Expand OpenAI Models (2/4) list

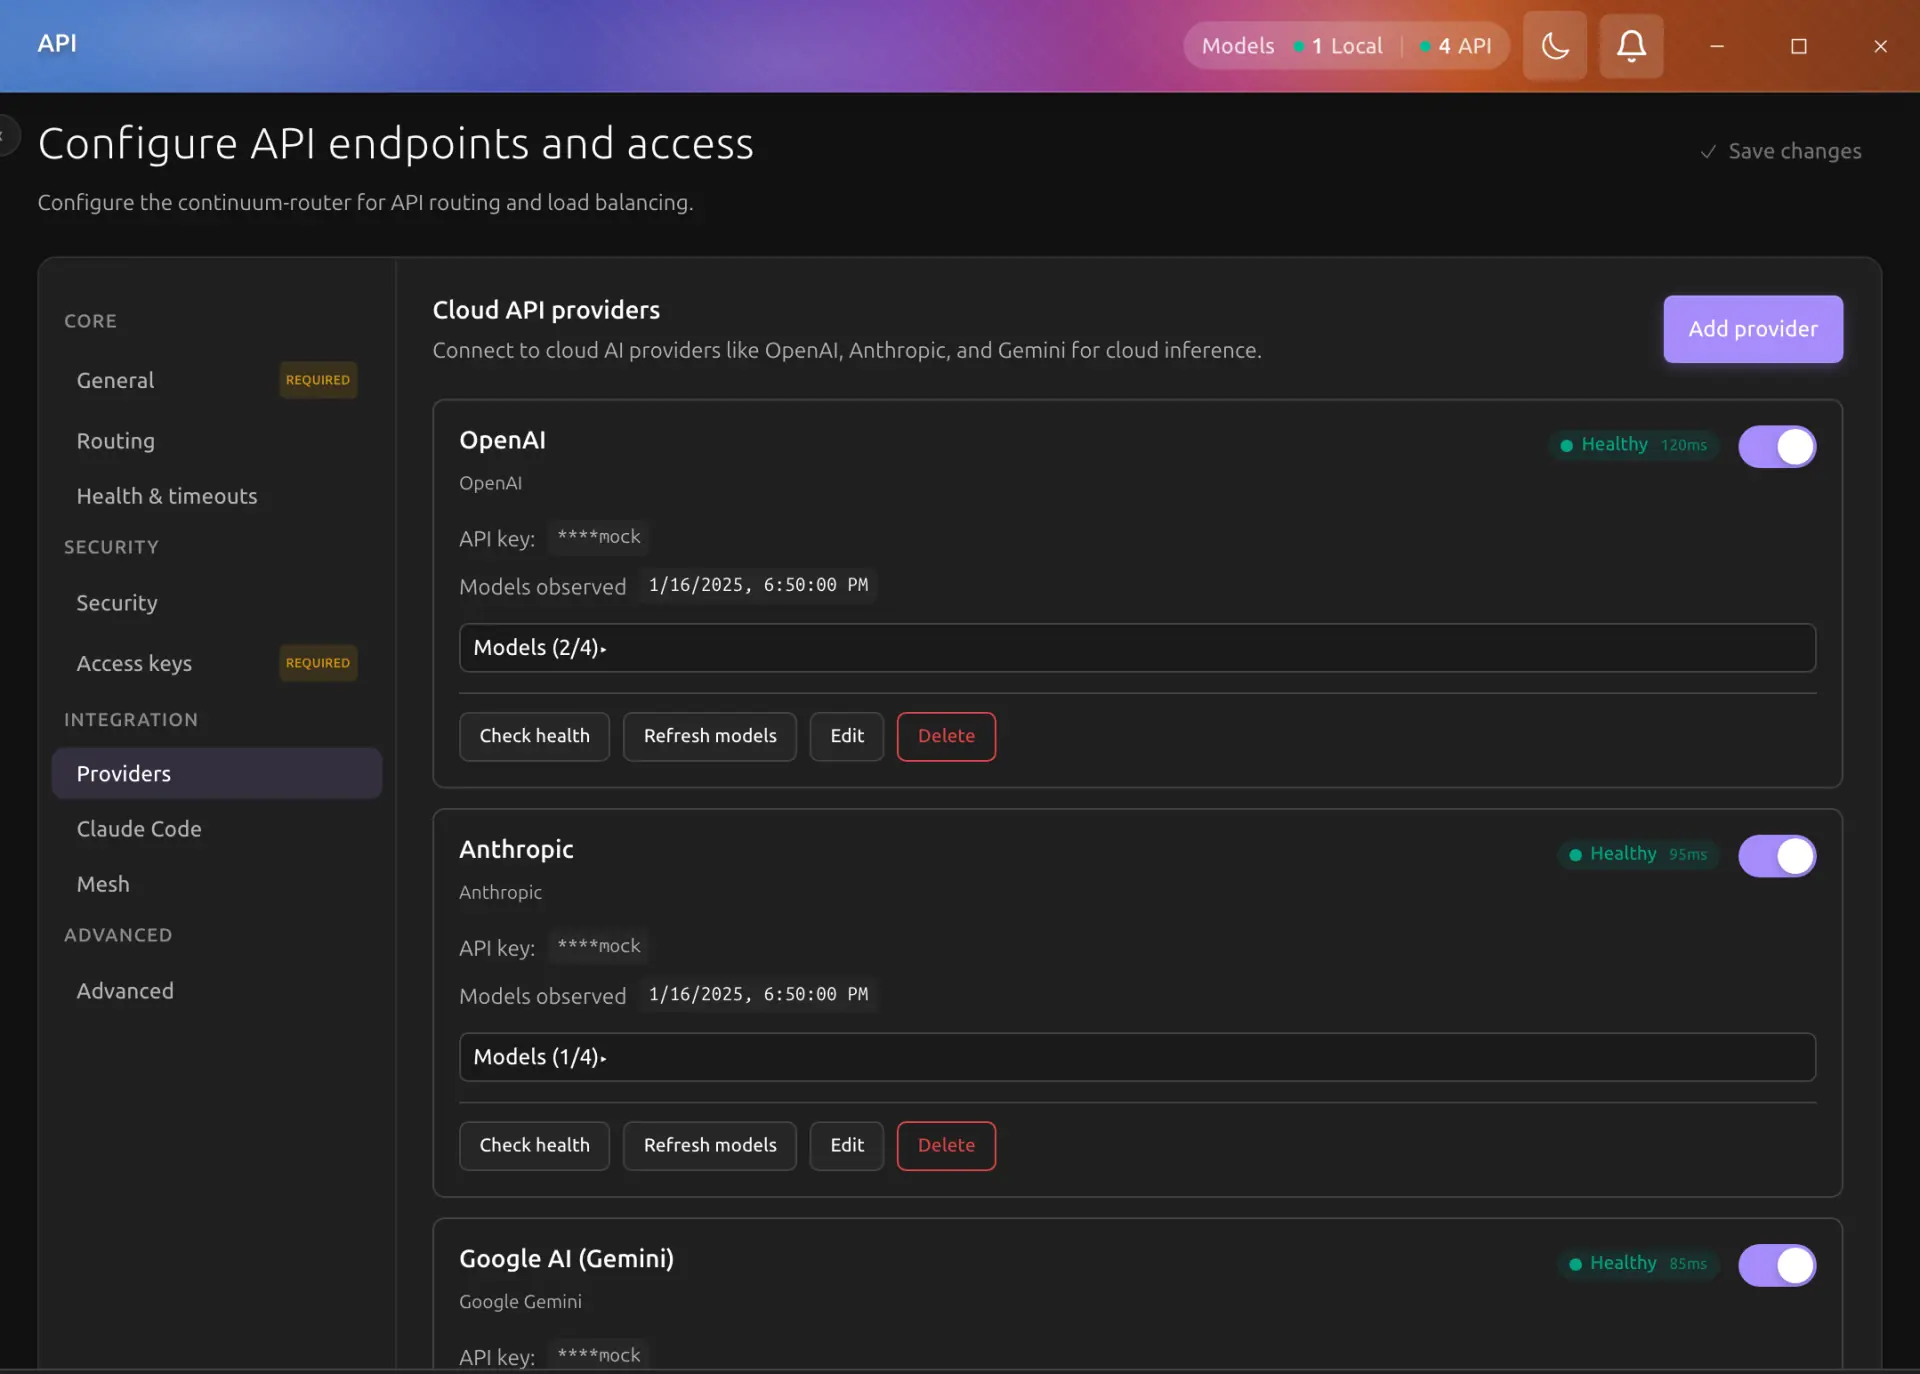(1137, 648)
